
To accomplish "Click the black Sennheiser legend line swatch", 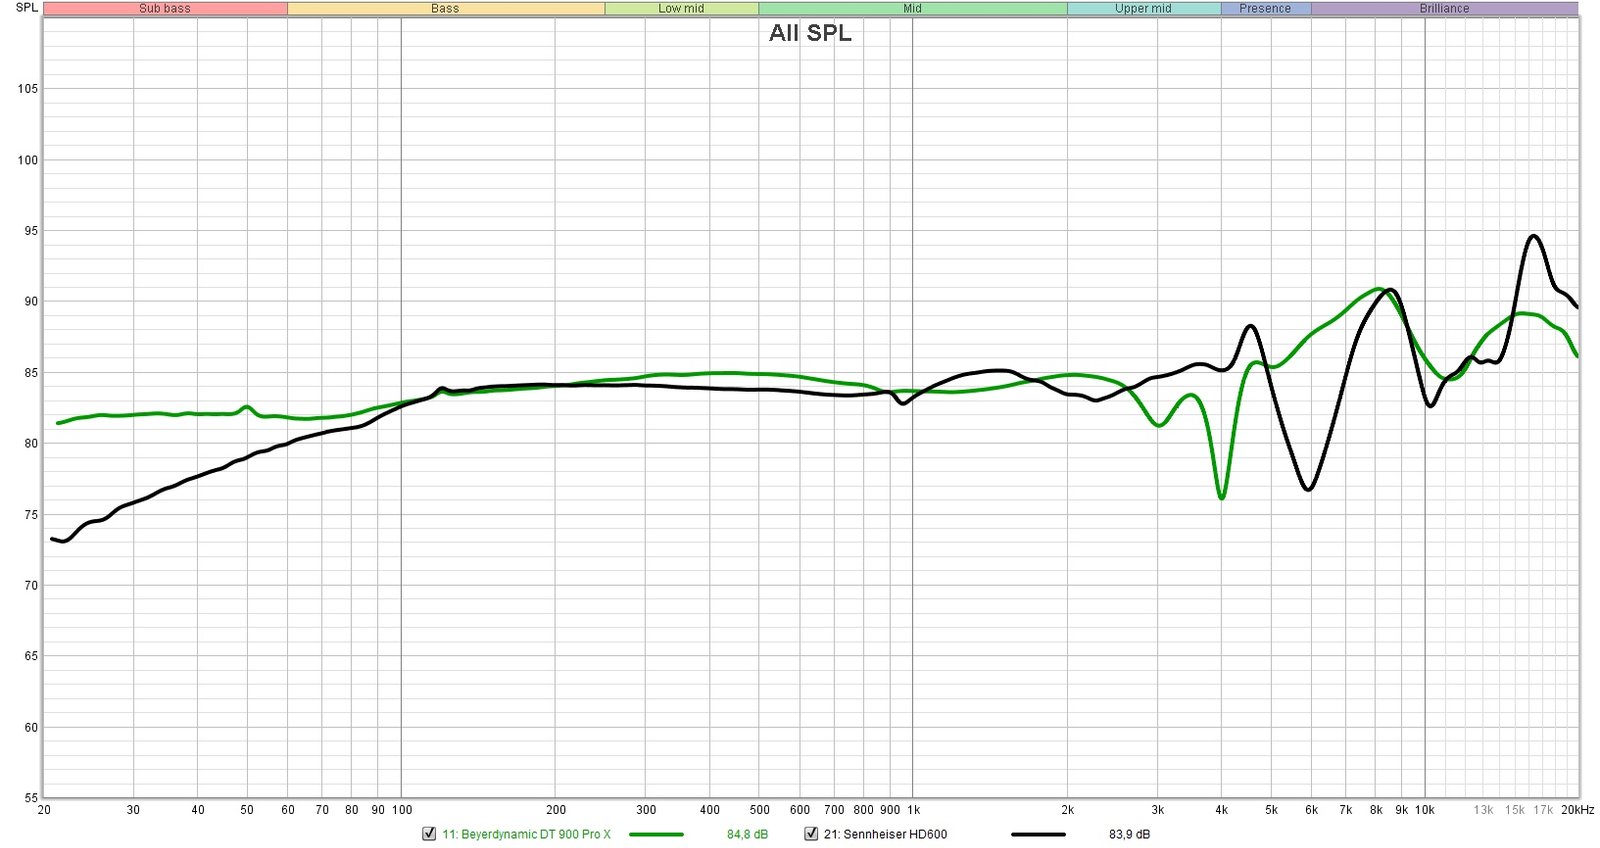I will [x=1038, y=834].
